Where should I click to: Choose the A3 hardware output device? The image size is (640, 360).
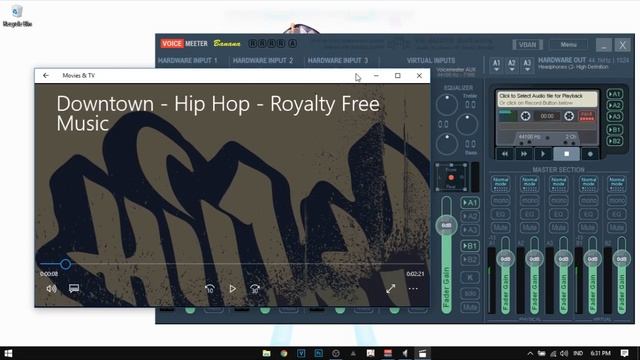coord(527,65)
